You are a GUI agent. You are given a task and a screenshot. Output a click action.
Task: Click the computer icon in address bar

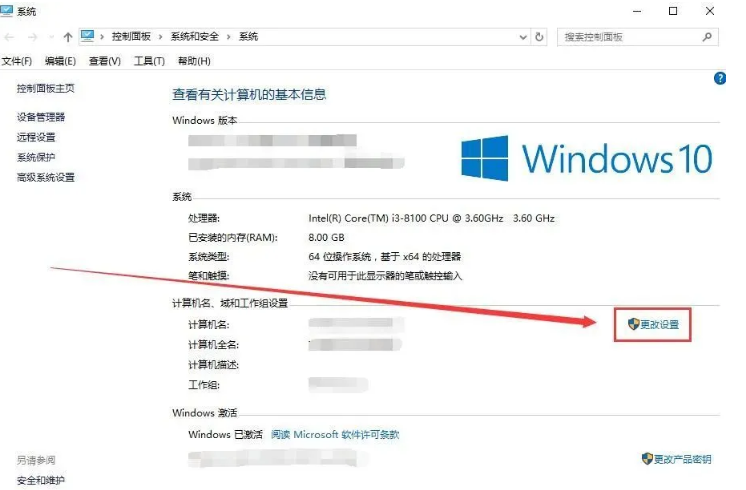click(87, 36)
